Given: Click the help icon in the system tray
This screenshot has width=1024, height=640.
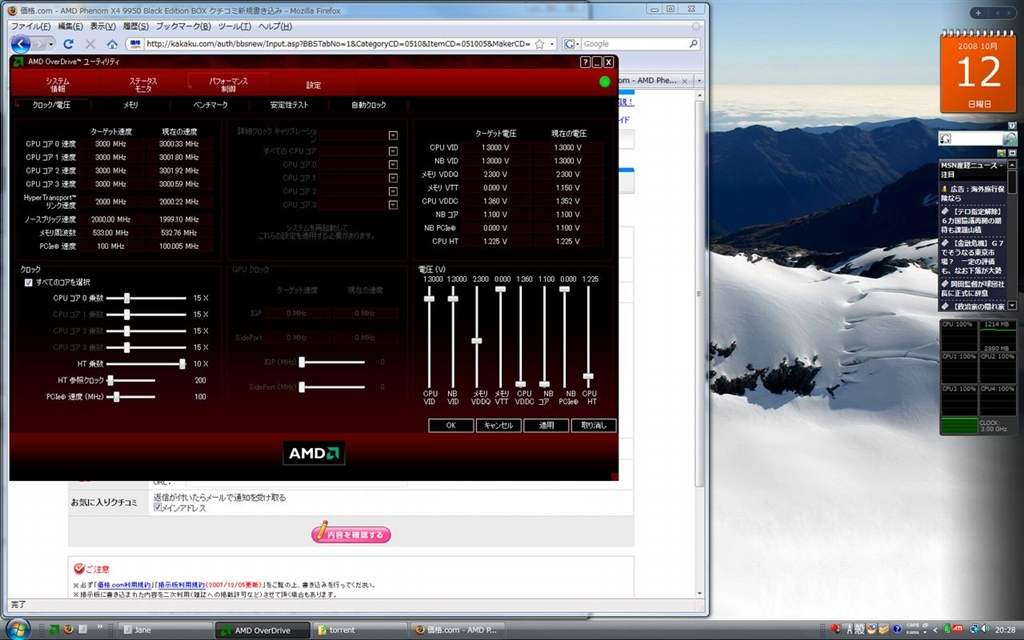Looking at the screenshot, I should 897,630.
